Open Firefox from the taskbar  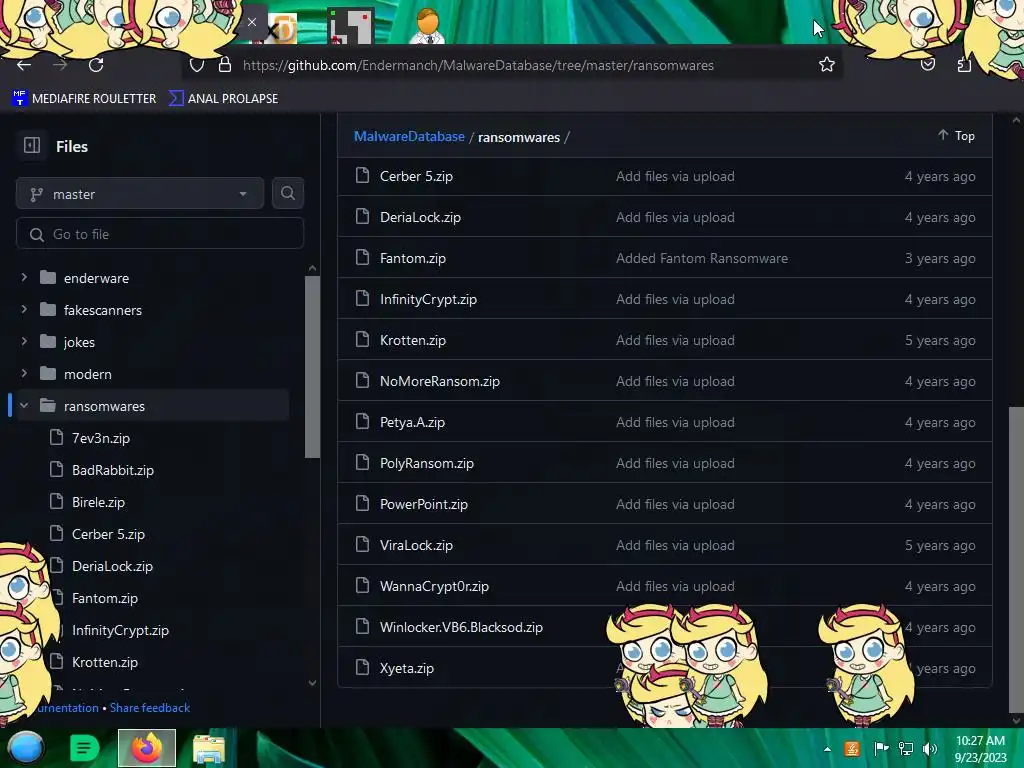146,748
